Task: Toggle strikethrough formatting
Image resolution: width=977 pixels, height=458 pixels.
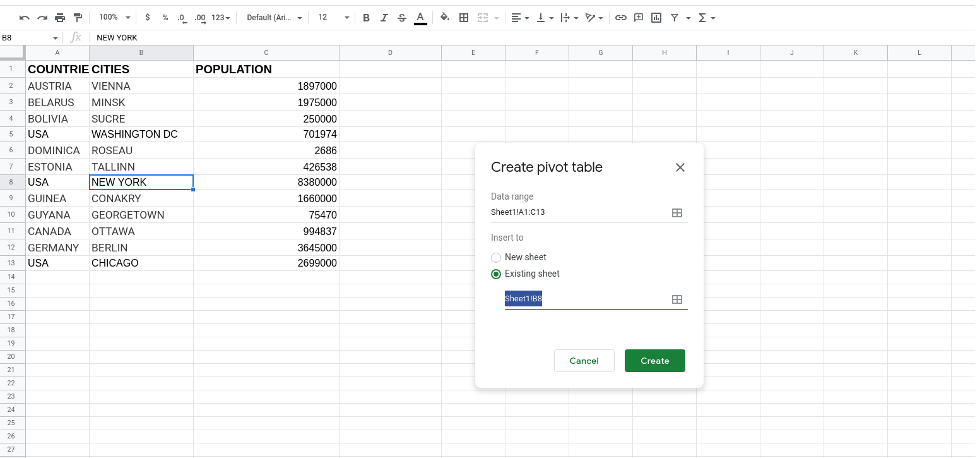Action: point(401,18)
